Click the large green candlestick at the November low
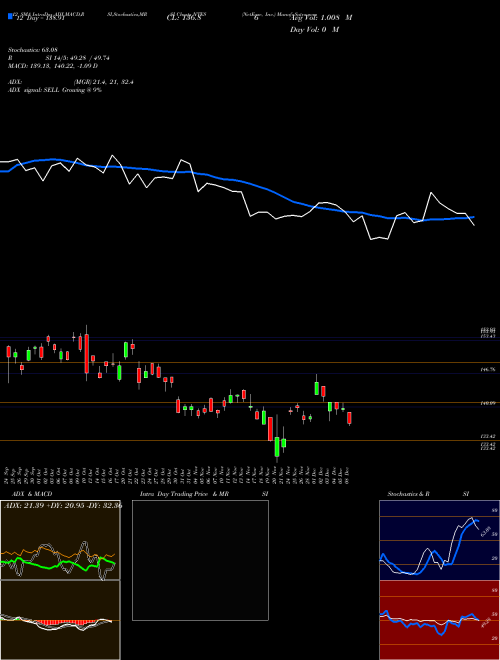The width and height of the screenshot is (500, 660). pos(277,447)
